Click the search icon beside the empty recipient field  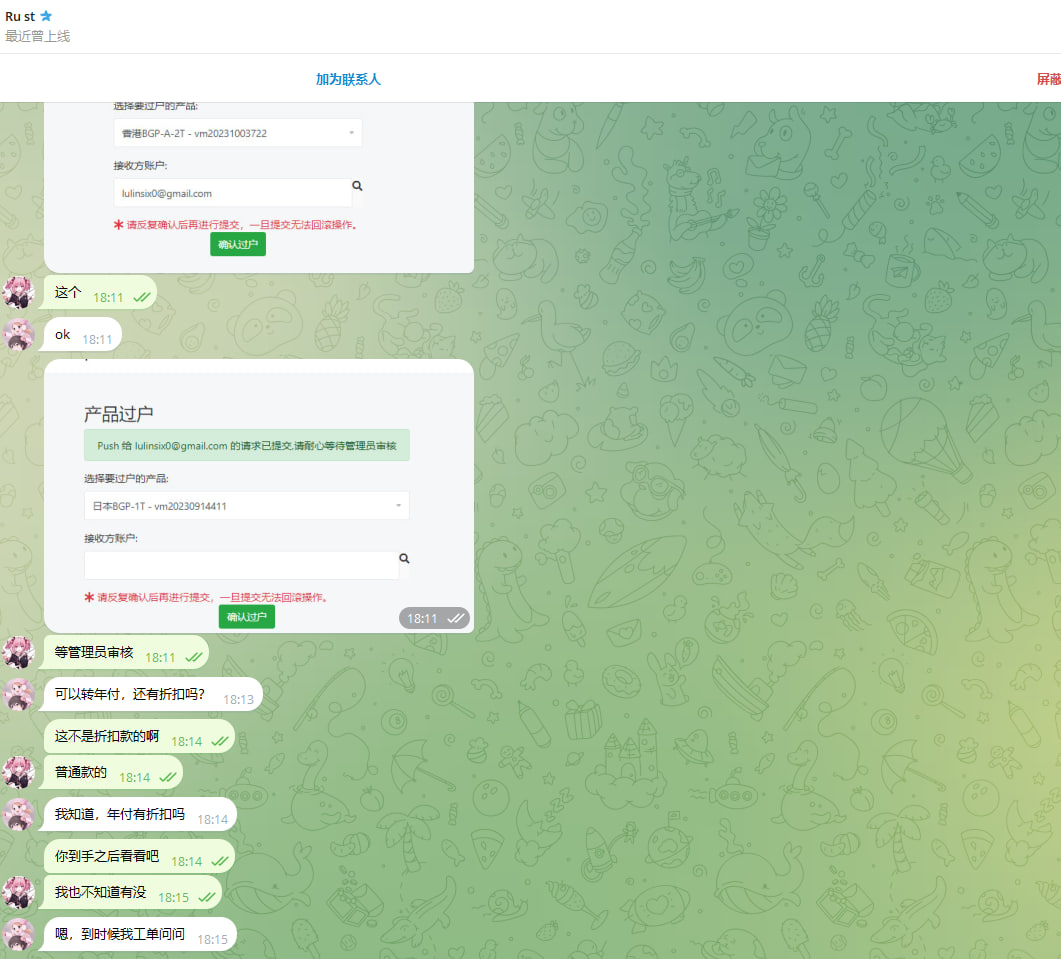(404, 558)
